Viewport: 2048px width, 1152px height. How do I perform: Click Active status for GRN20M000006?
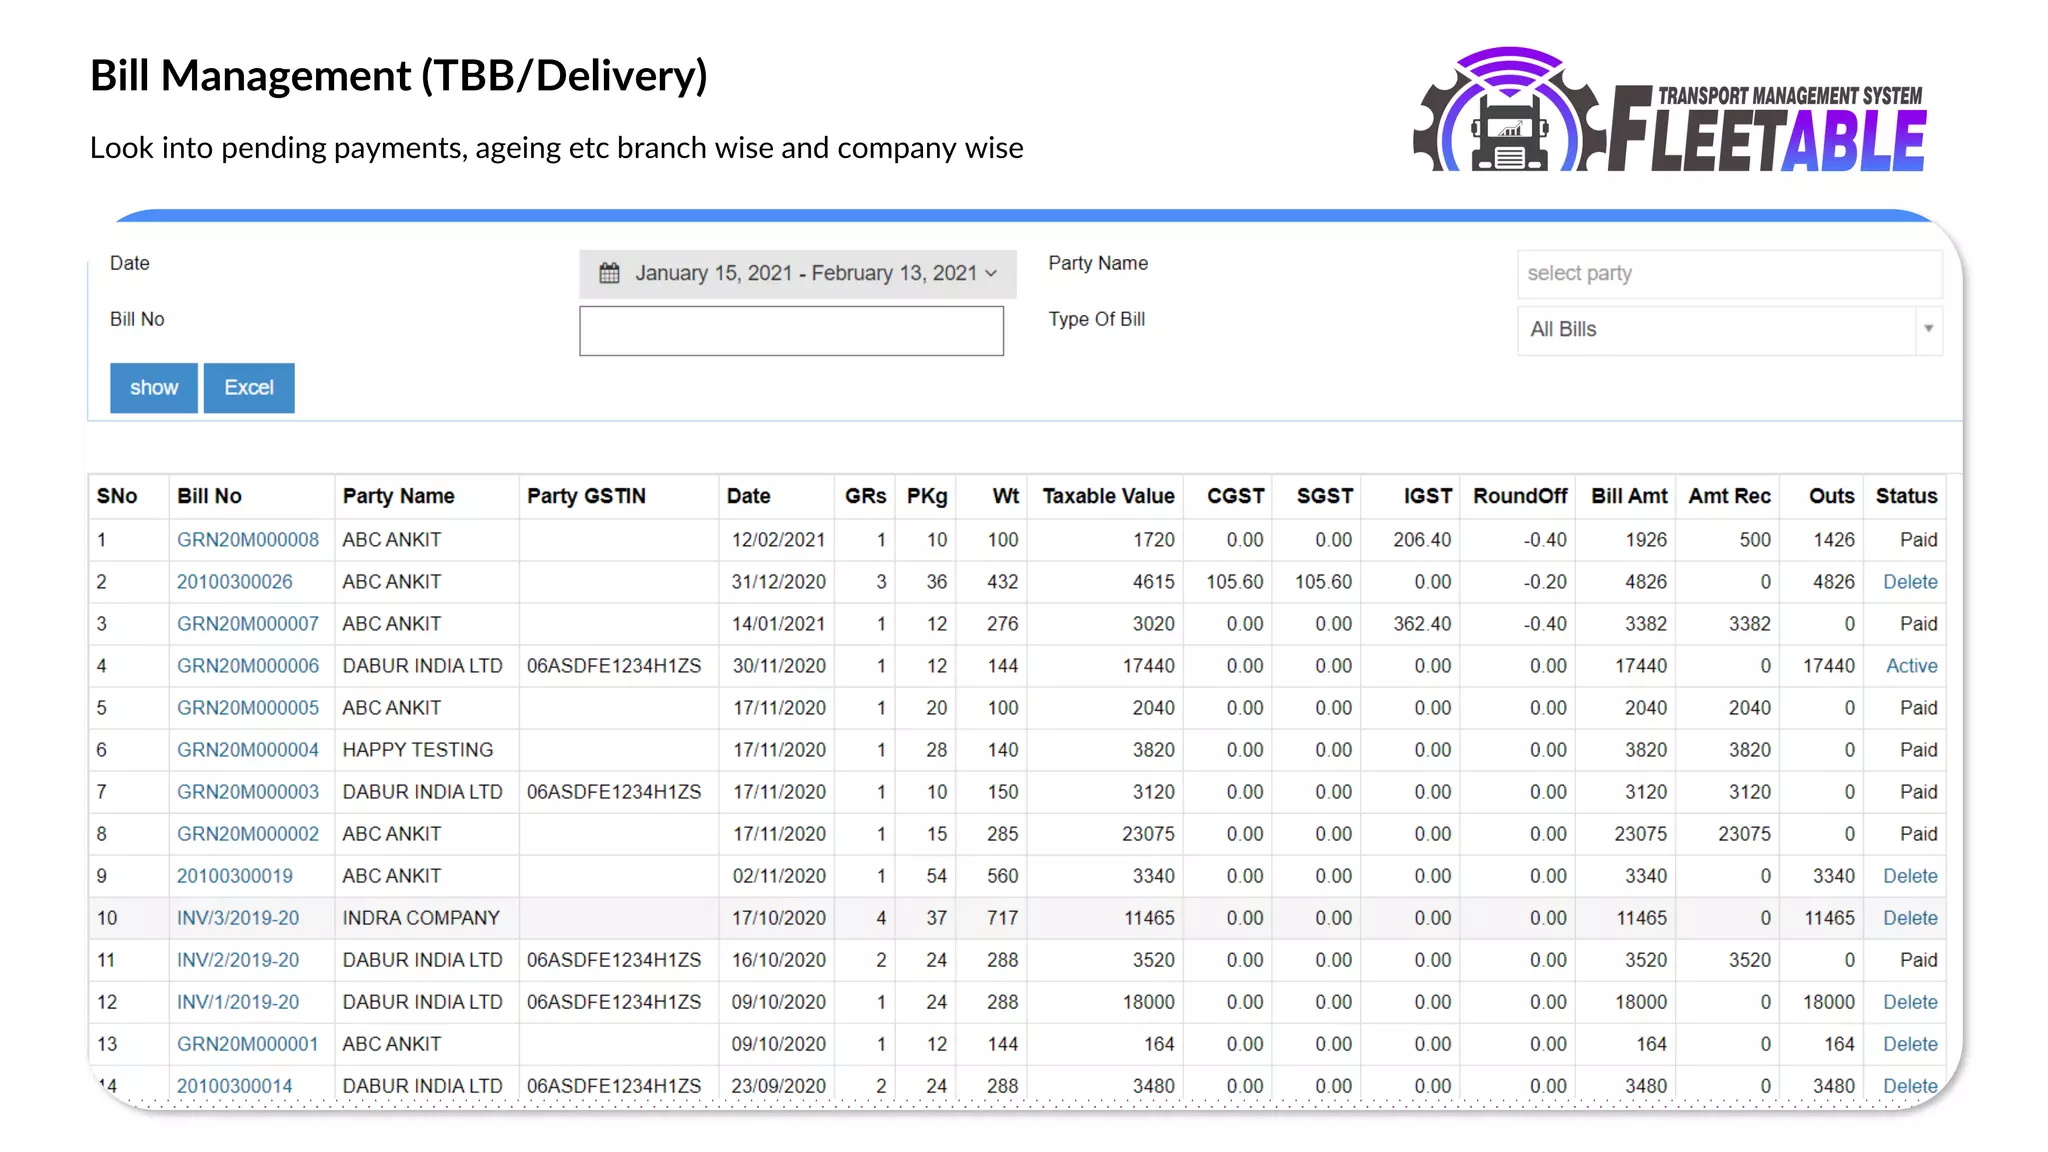click(1911, 666)
